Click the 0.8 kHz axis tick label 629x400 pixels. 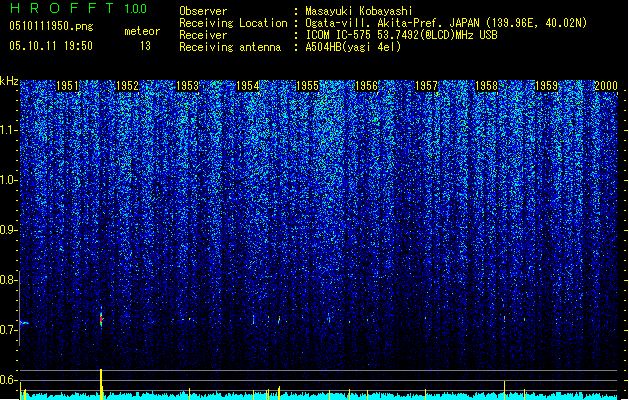pyautogui.click(x=8, y=280)
